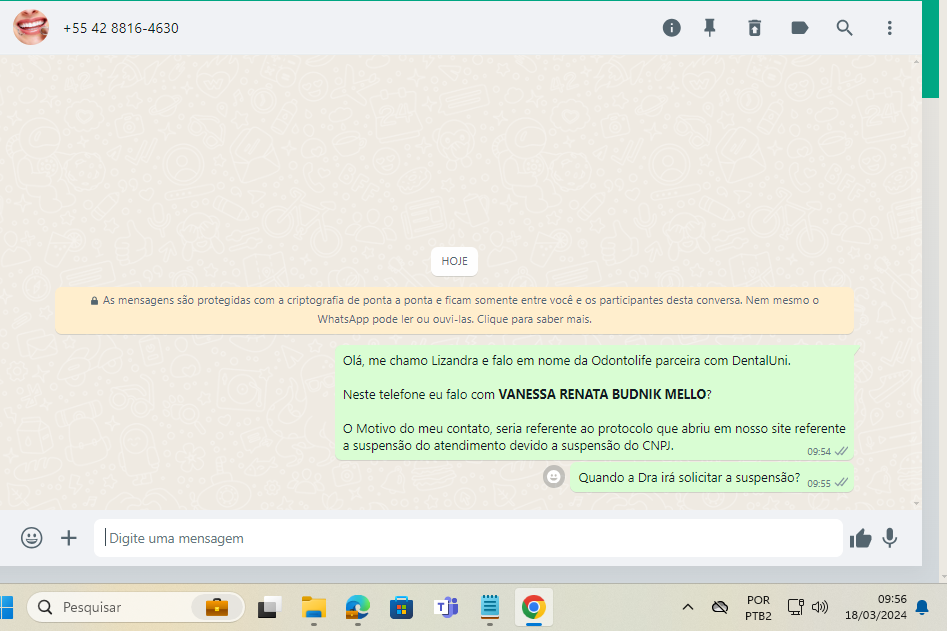947x631 pixels.
Task: Open the Windows Start menu
Action: 7,607
